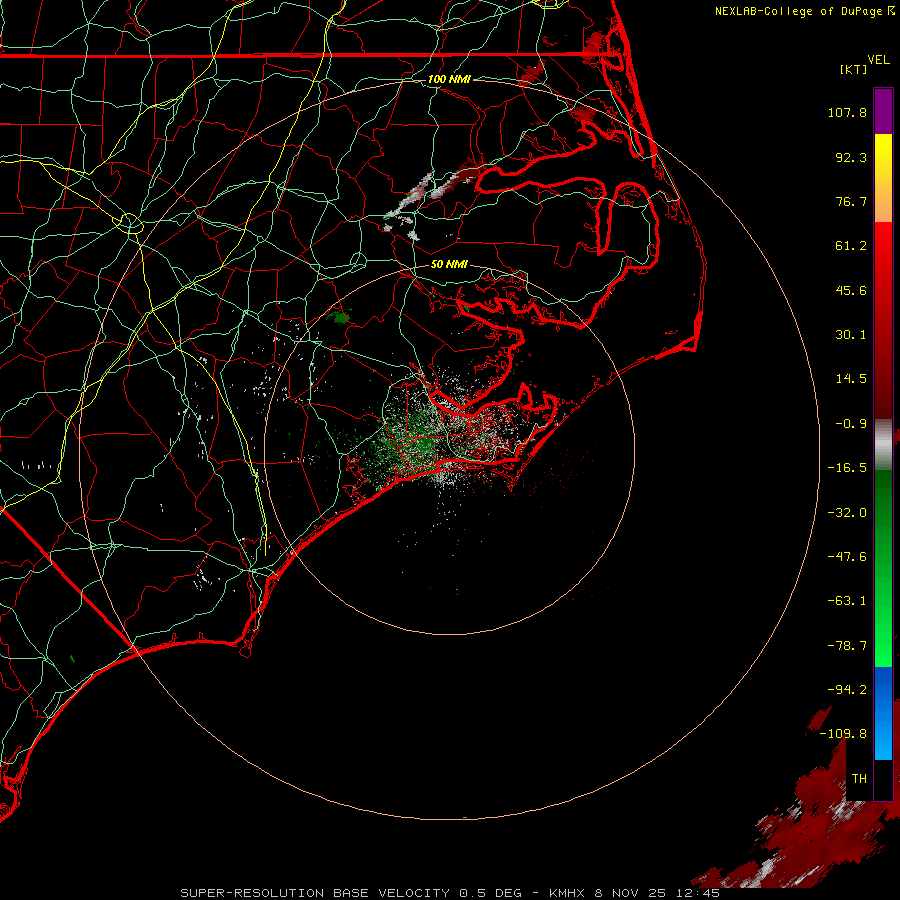
Task: Click the 92.3 velocity scale value
Action: click(x=851, y=157)
